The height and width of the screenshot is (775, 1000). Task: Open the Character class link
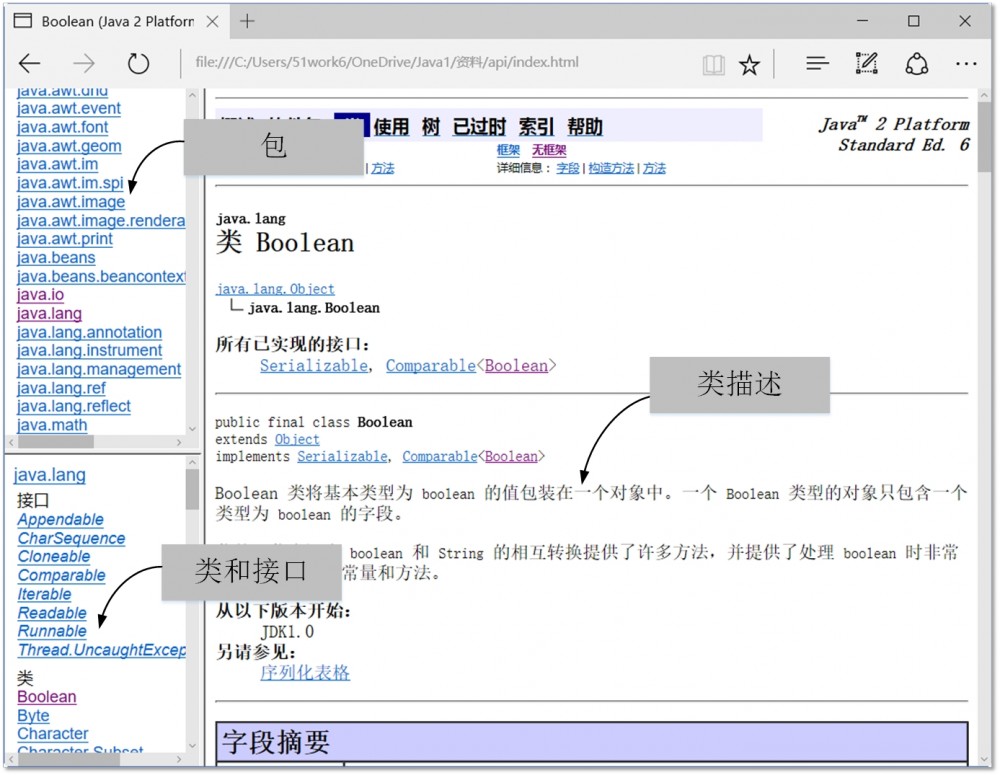coord(53,734)
